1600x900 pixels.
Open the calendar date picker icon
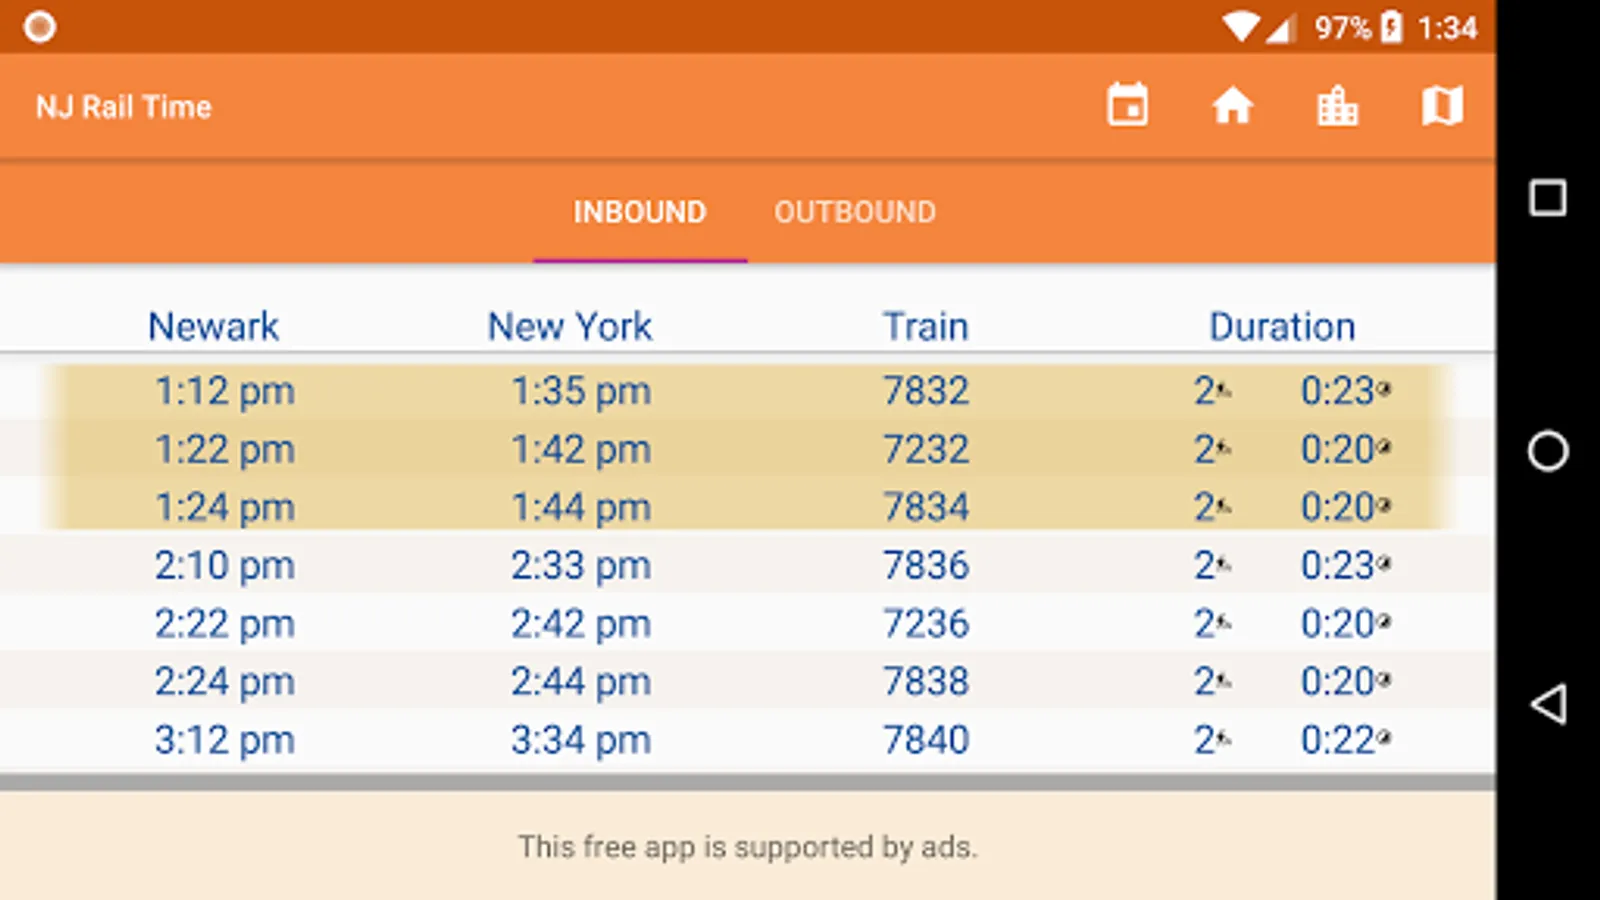tap(1127, 105)
